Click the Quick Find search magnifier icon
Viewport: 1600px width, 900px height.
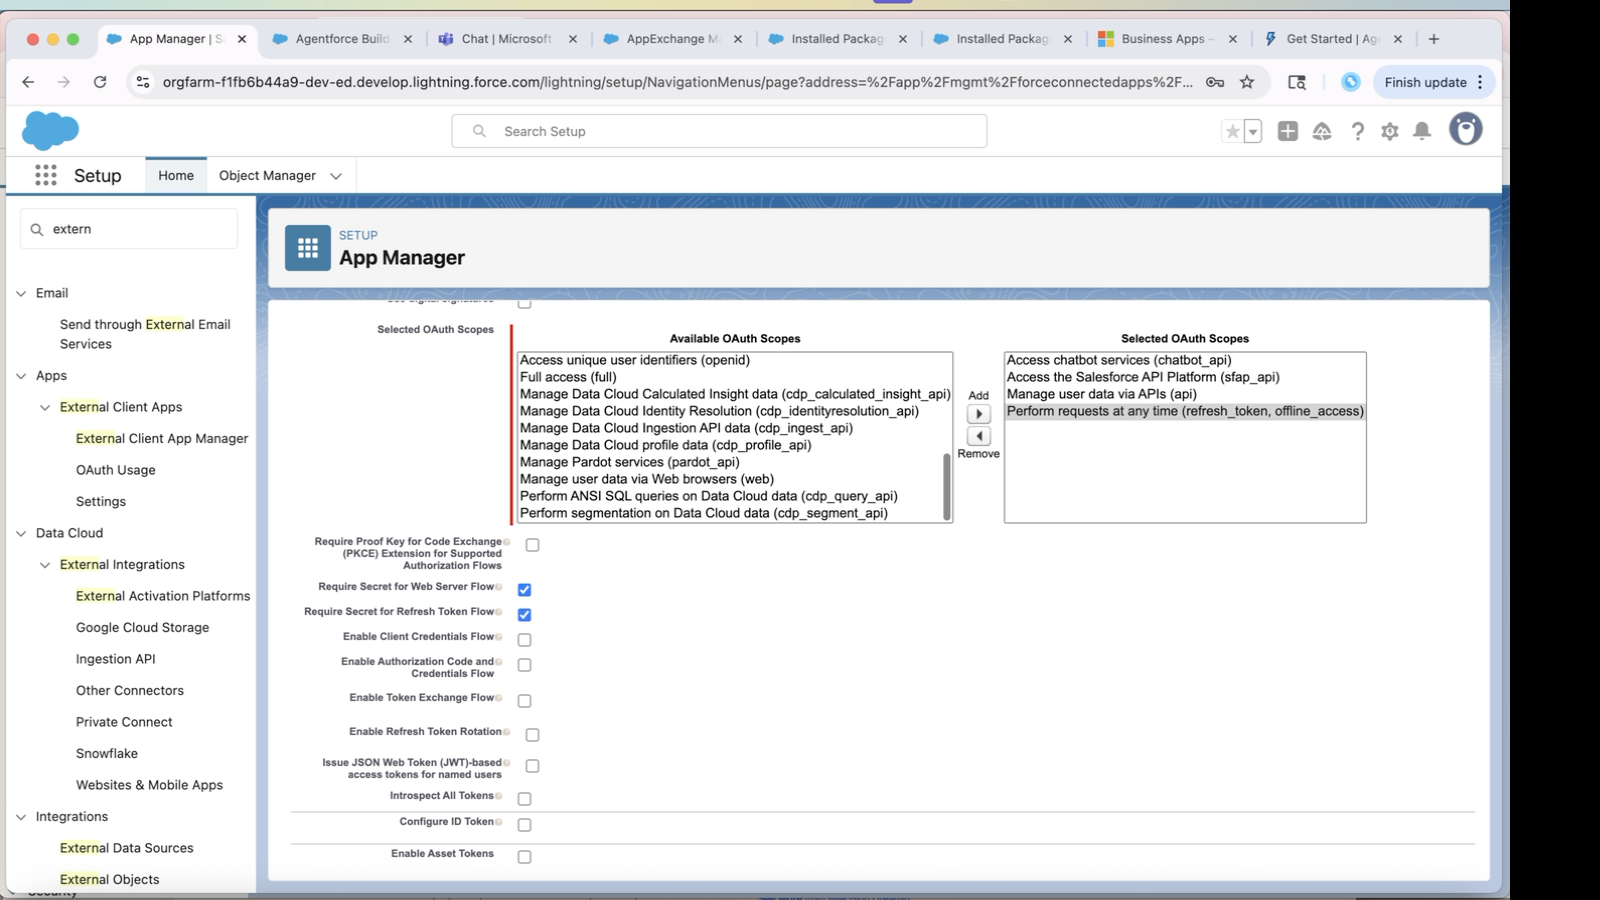tap(37, 229)
